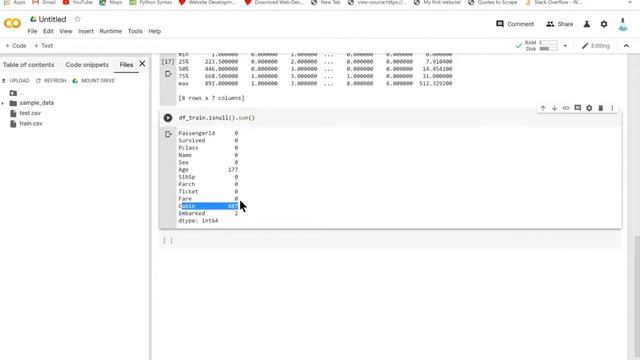Run the df_train.isnull().sum() cell
Screen dimensions: 640x360
168,118
